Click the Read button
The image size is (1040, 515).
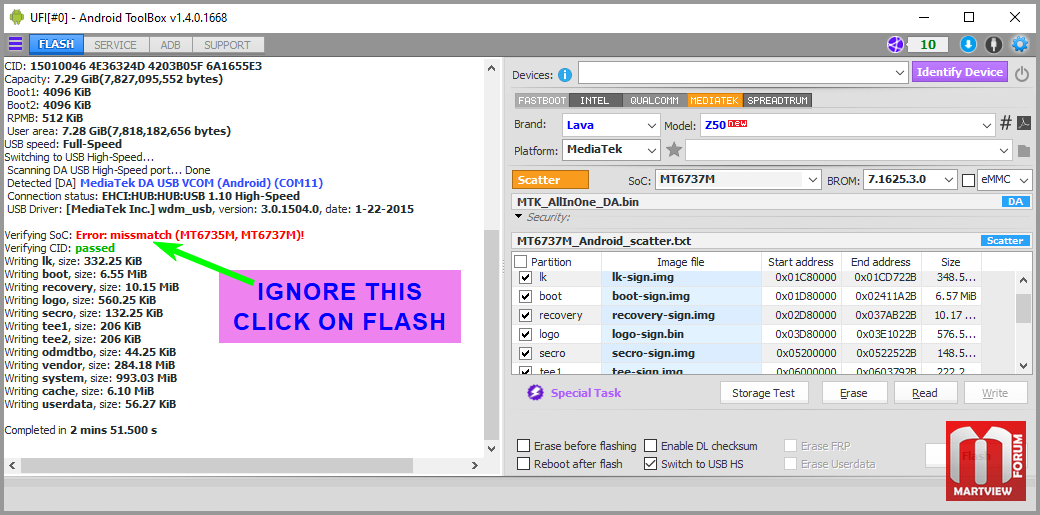[x=925, y=393]
